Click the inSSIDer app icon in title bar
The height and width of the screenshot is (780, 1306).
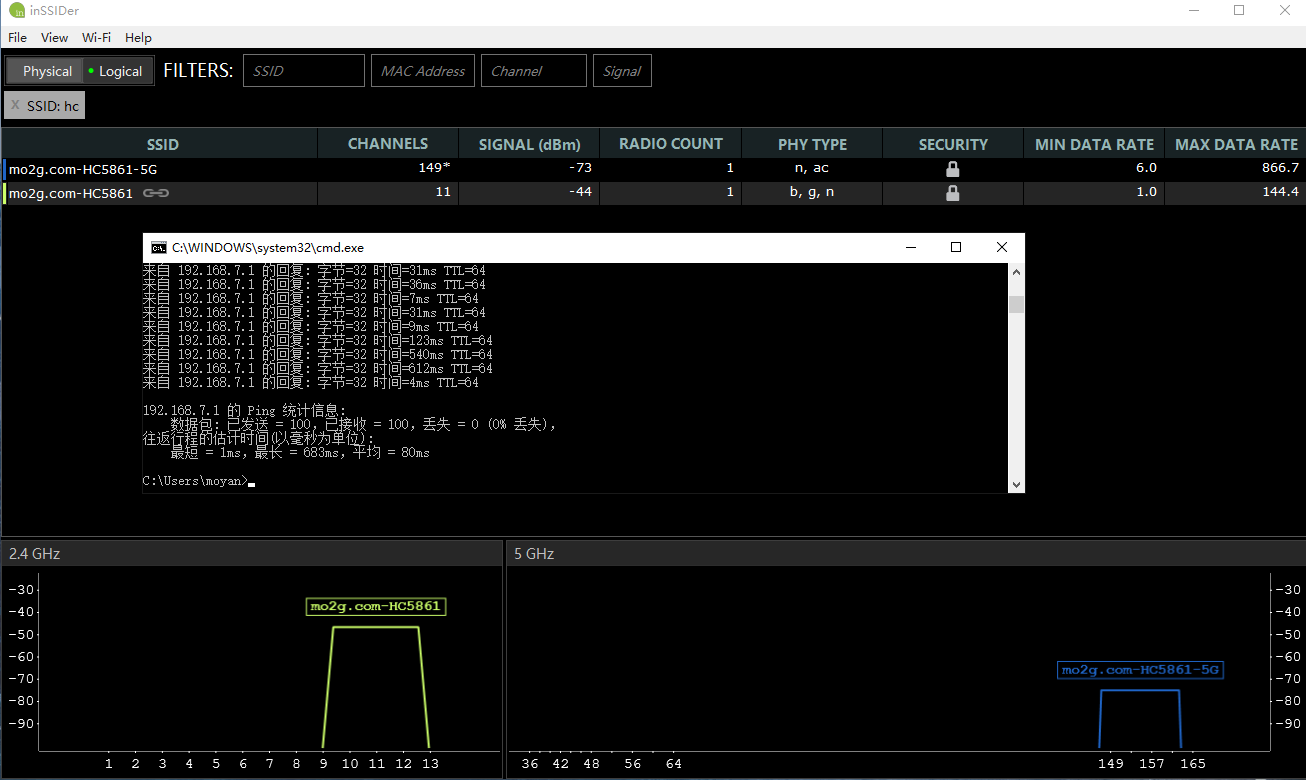click(x=17, y=10)
